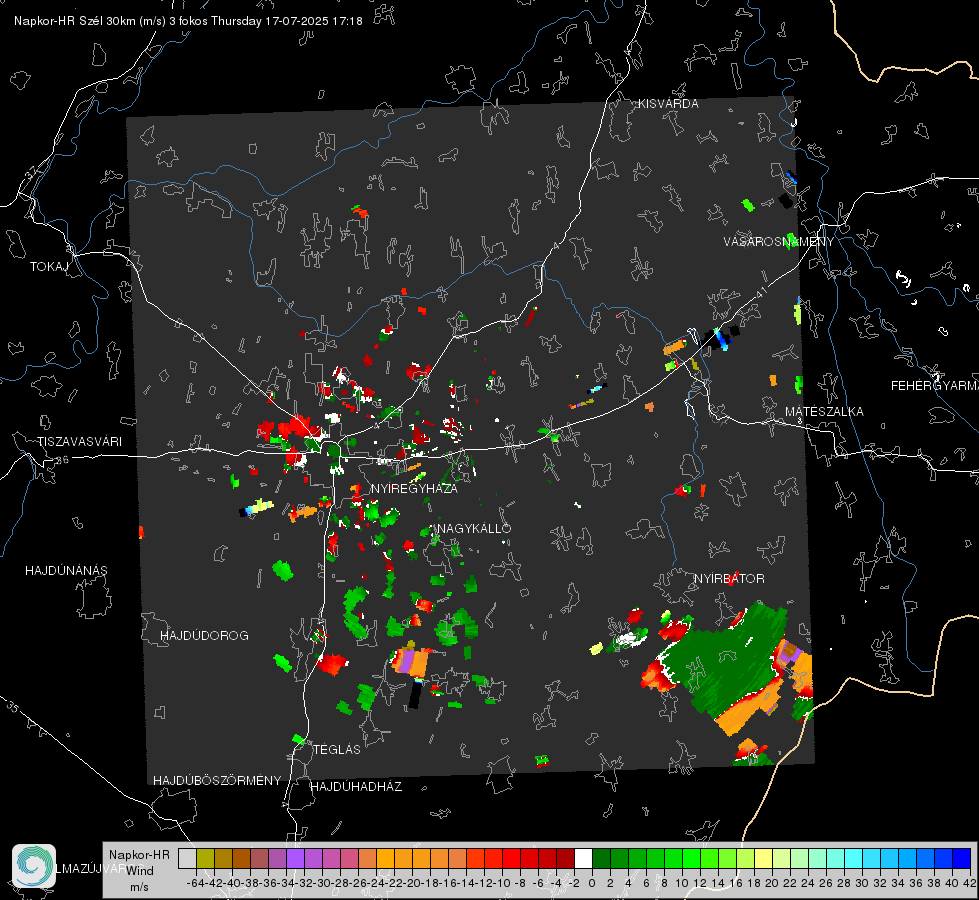Click the Napkor-HR Wind m/s legend label
The height and width of the screenshot is (900, 979).
(x=139, y=870)
